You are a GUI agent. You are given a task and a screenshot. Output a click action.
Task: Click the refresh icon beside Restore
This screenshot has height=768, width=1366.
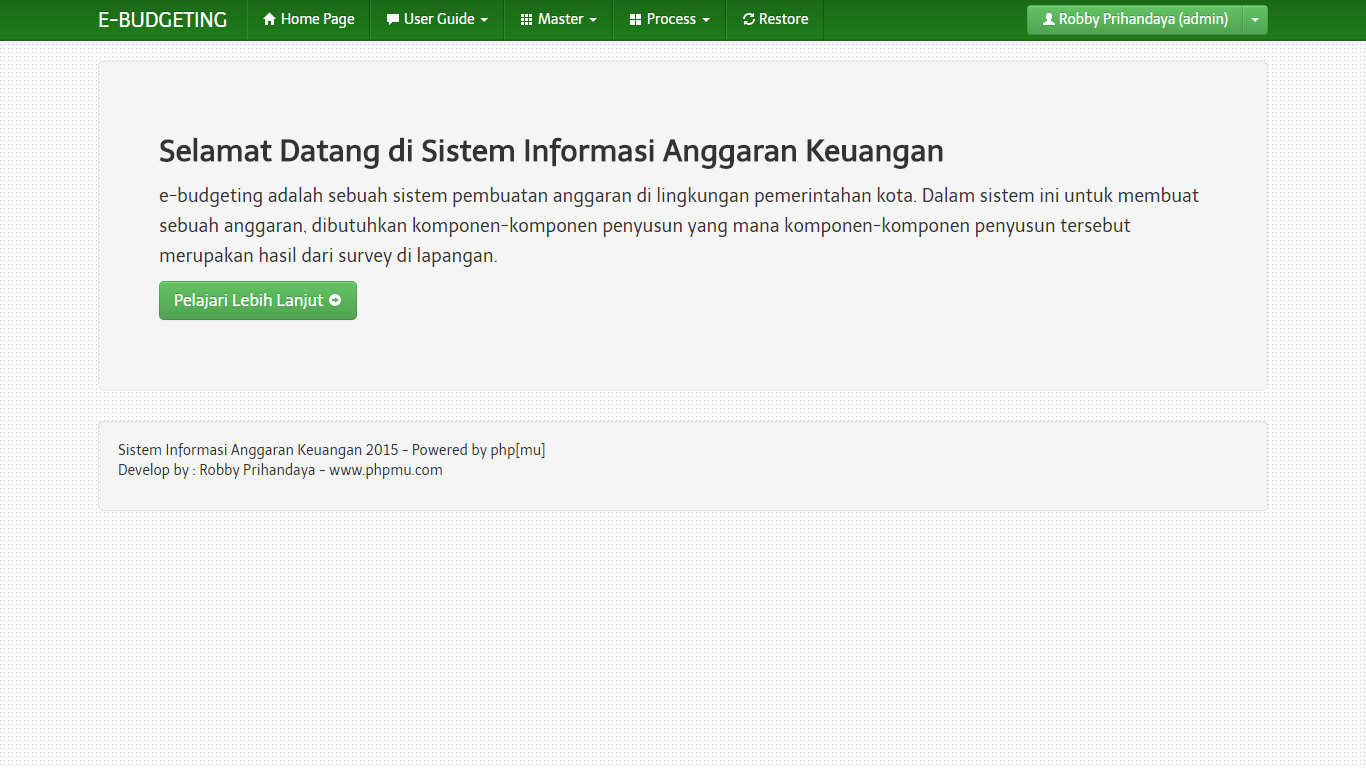(749, 20)
